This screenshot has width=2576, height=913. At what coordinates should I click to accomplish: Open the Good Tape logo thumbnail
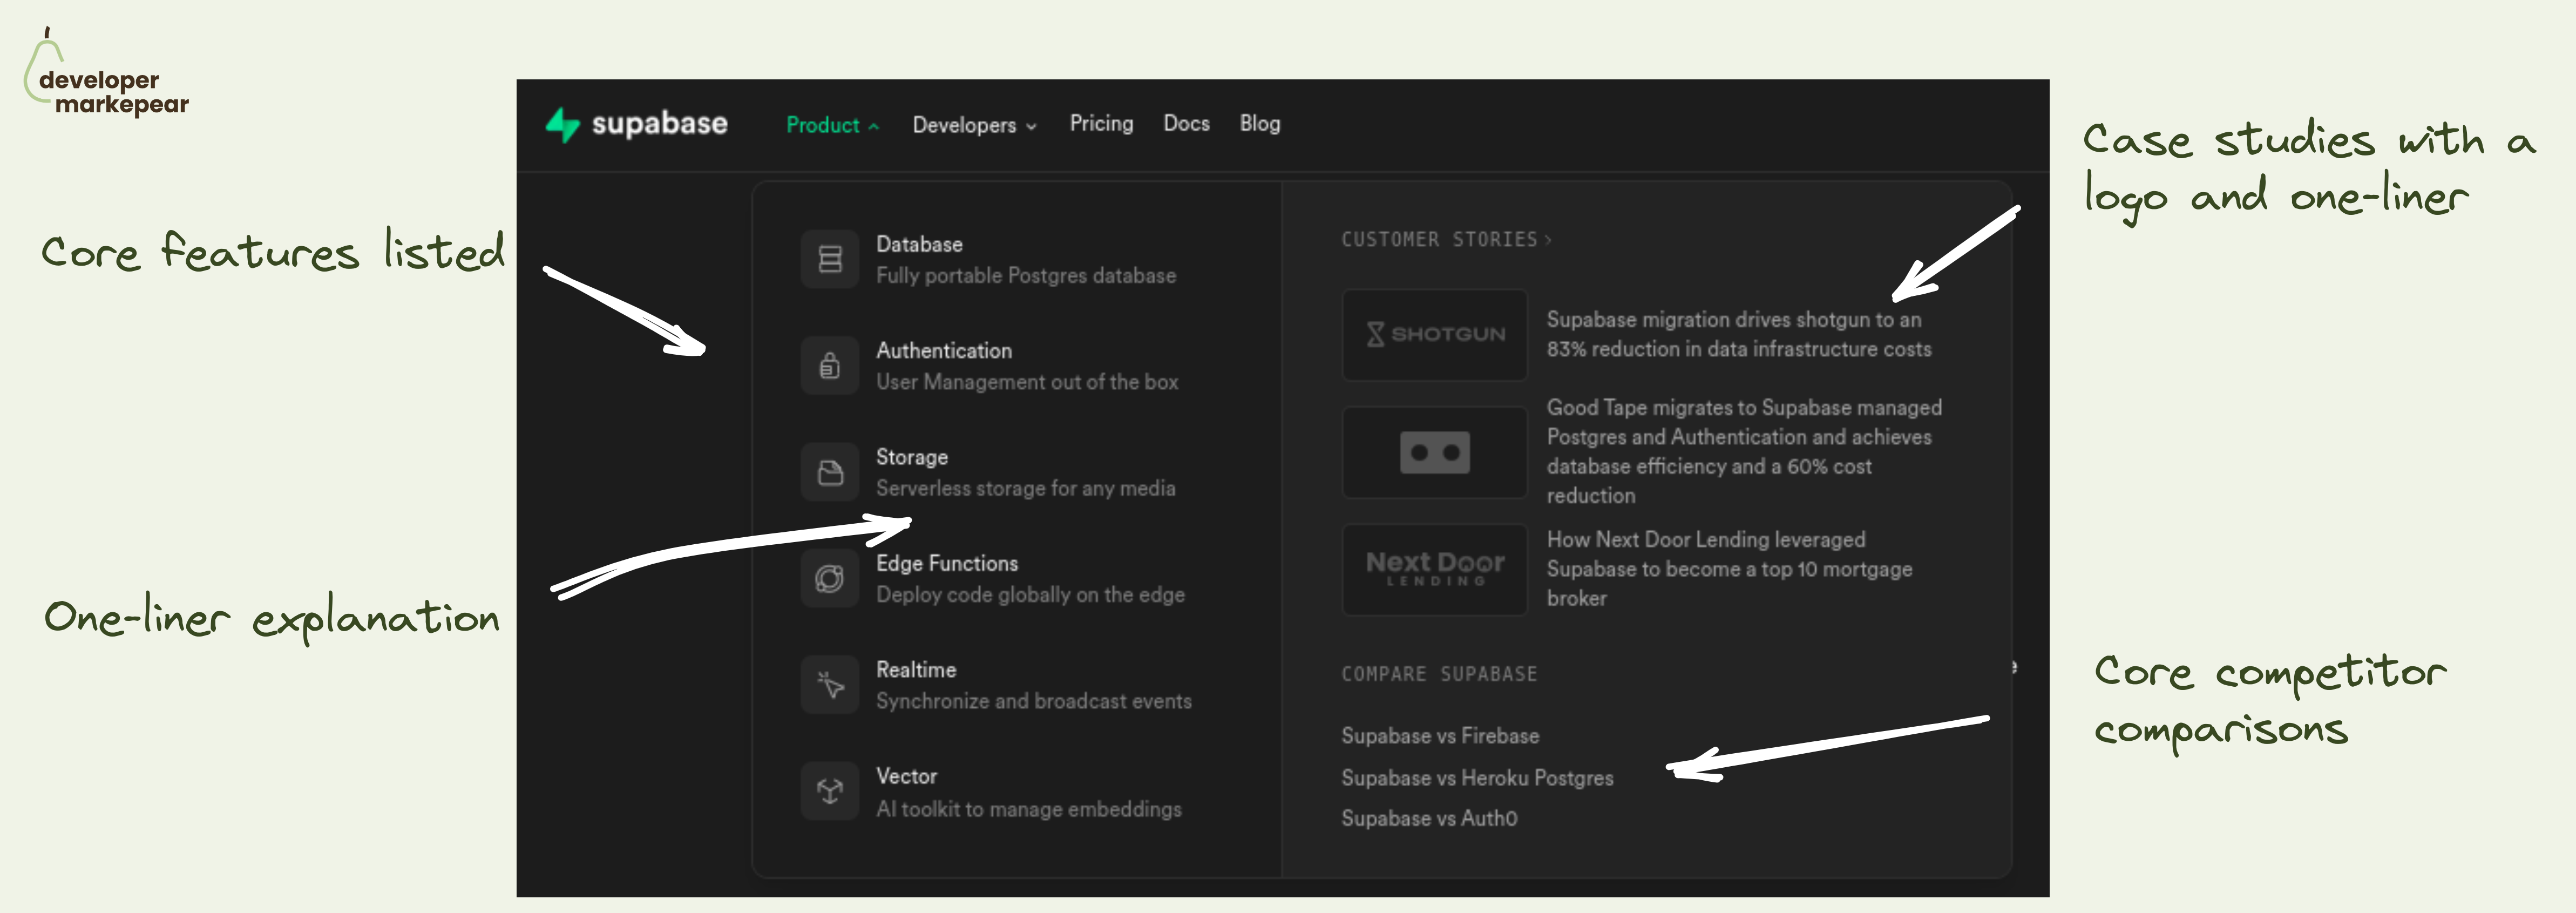[x=1434, y=453]
